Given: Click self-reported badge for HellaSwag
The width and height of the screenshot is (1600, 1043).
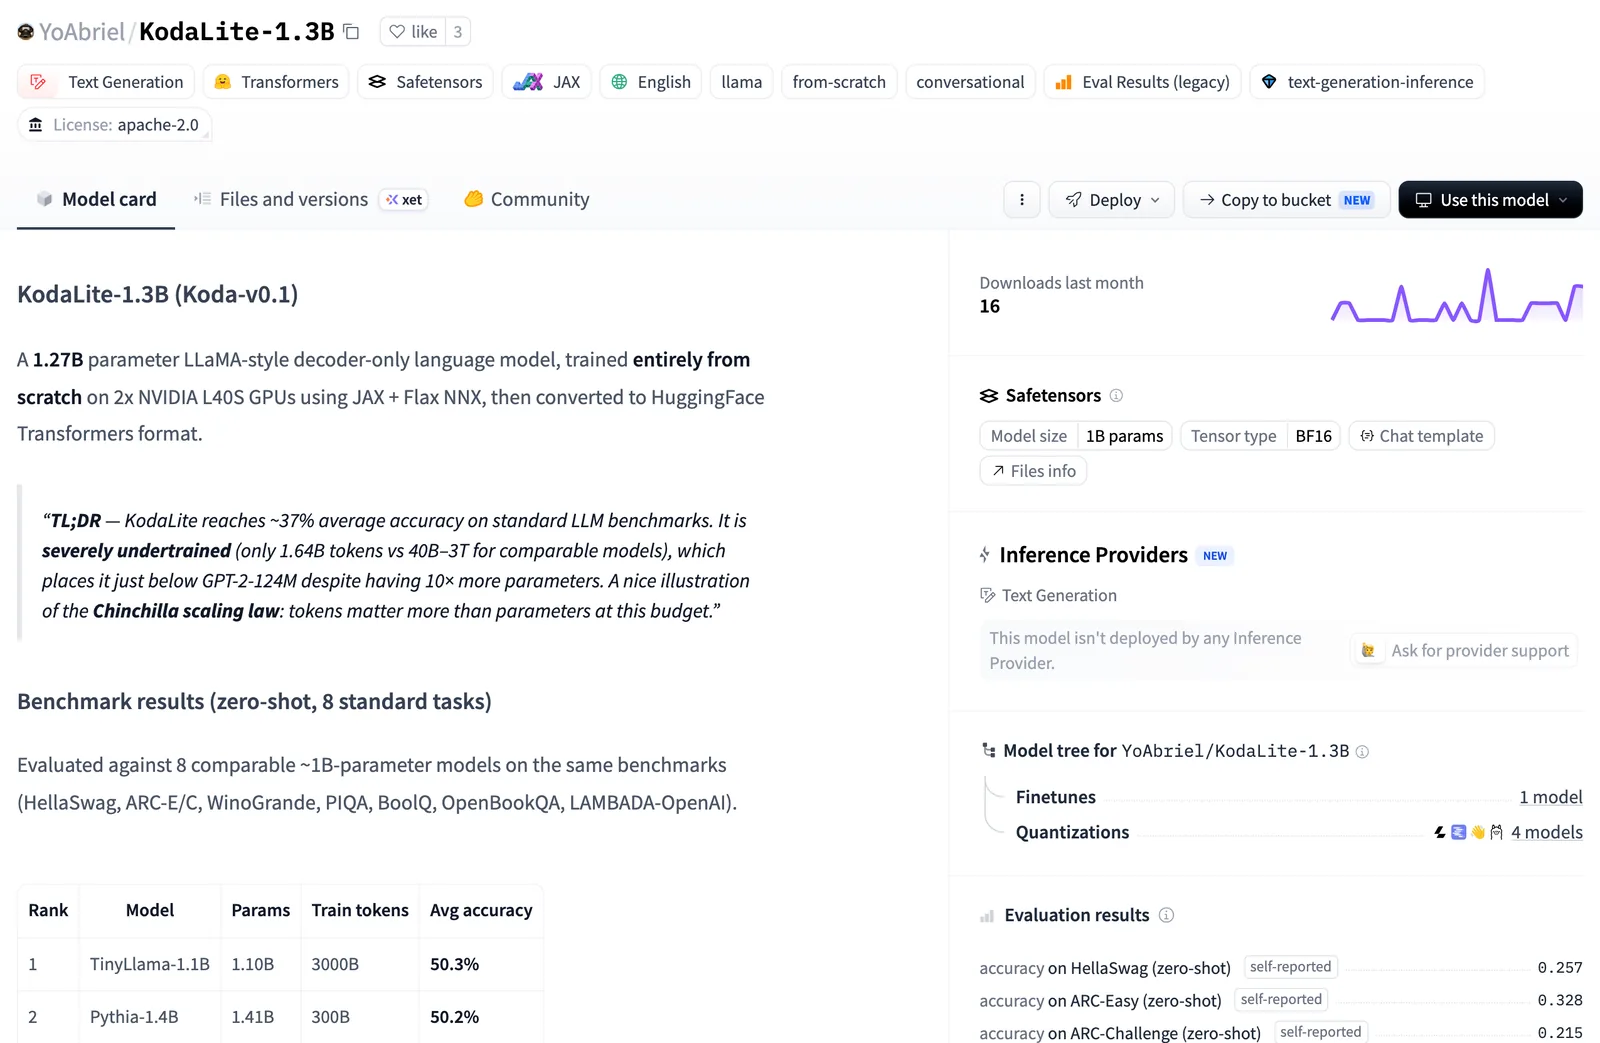Looking at the screenshot, I should (x=1290, y=967).
